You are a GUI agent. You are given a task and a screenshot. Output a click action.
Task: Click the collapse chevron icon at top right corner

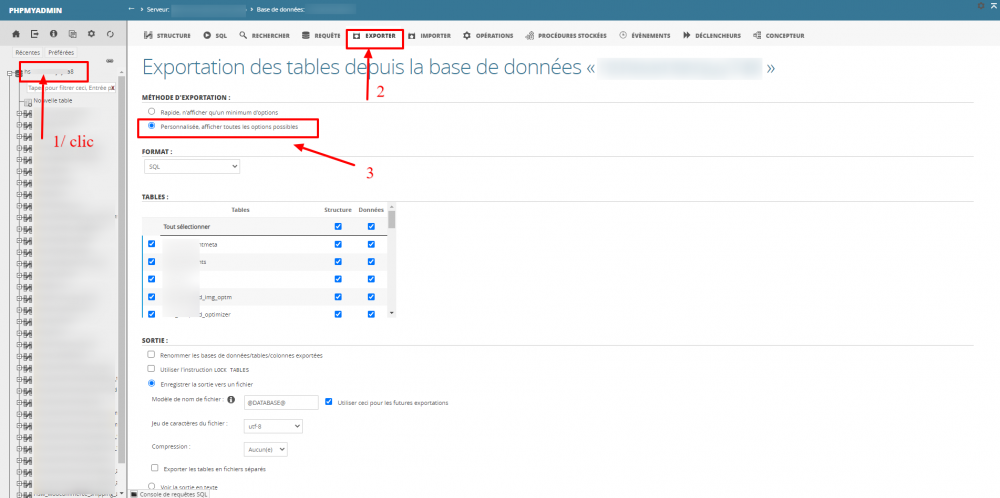(x=994, y=4)
